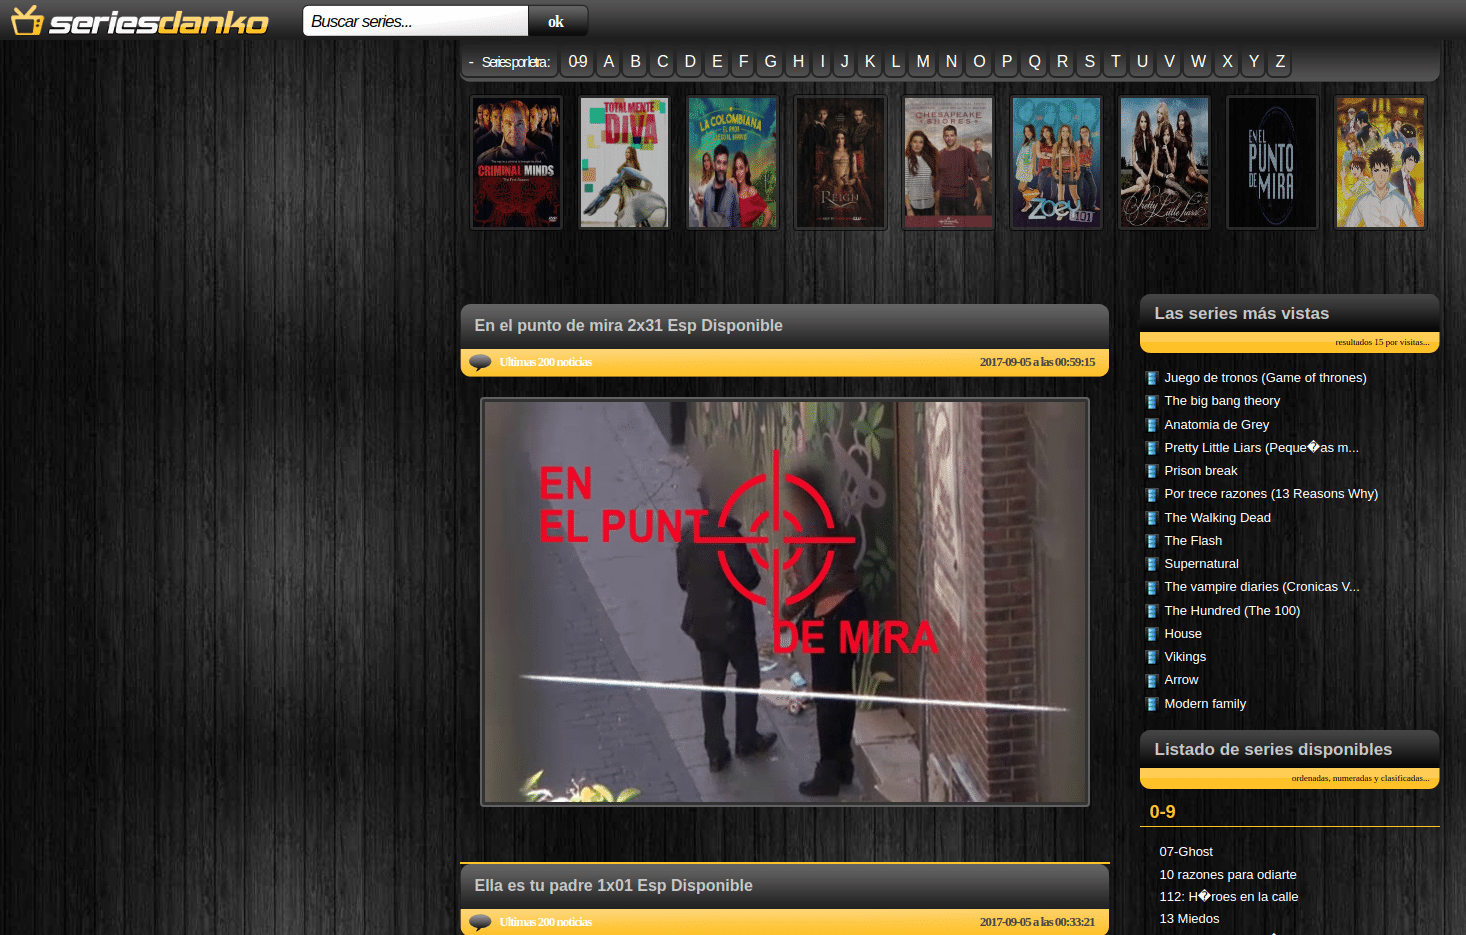Image resolution: width=1466 pixels, height=935 pixels.
Task: Open 07-Ghost in the series list
Action: click(x=1185, y=852)
